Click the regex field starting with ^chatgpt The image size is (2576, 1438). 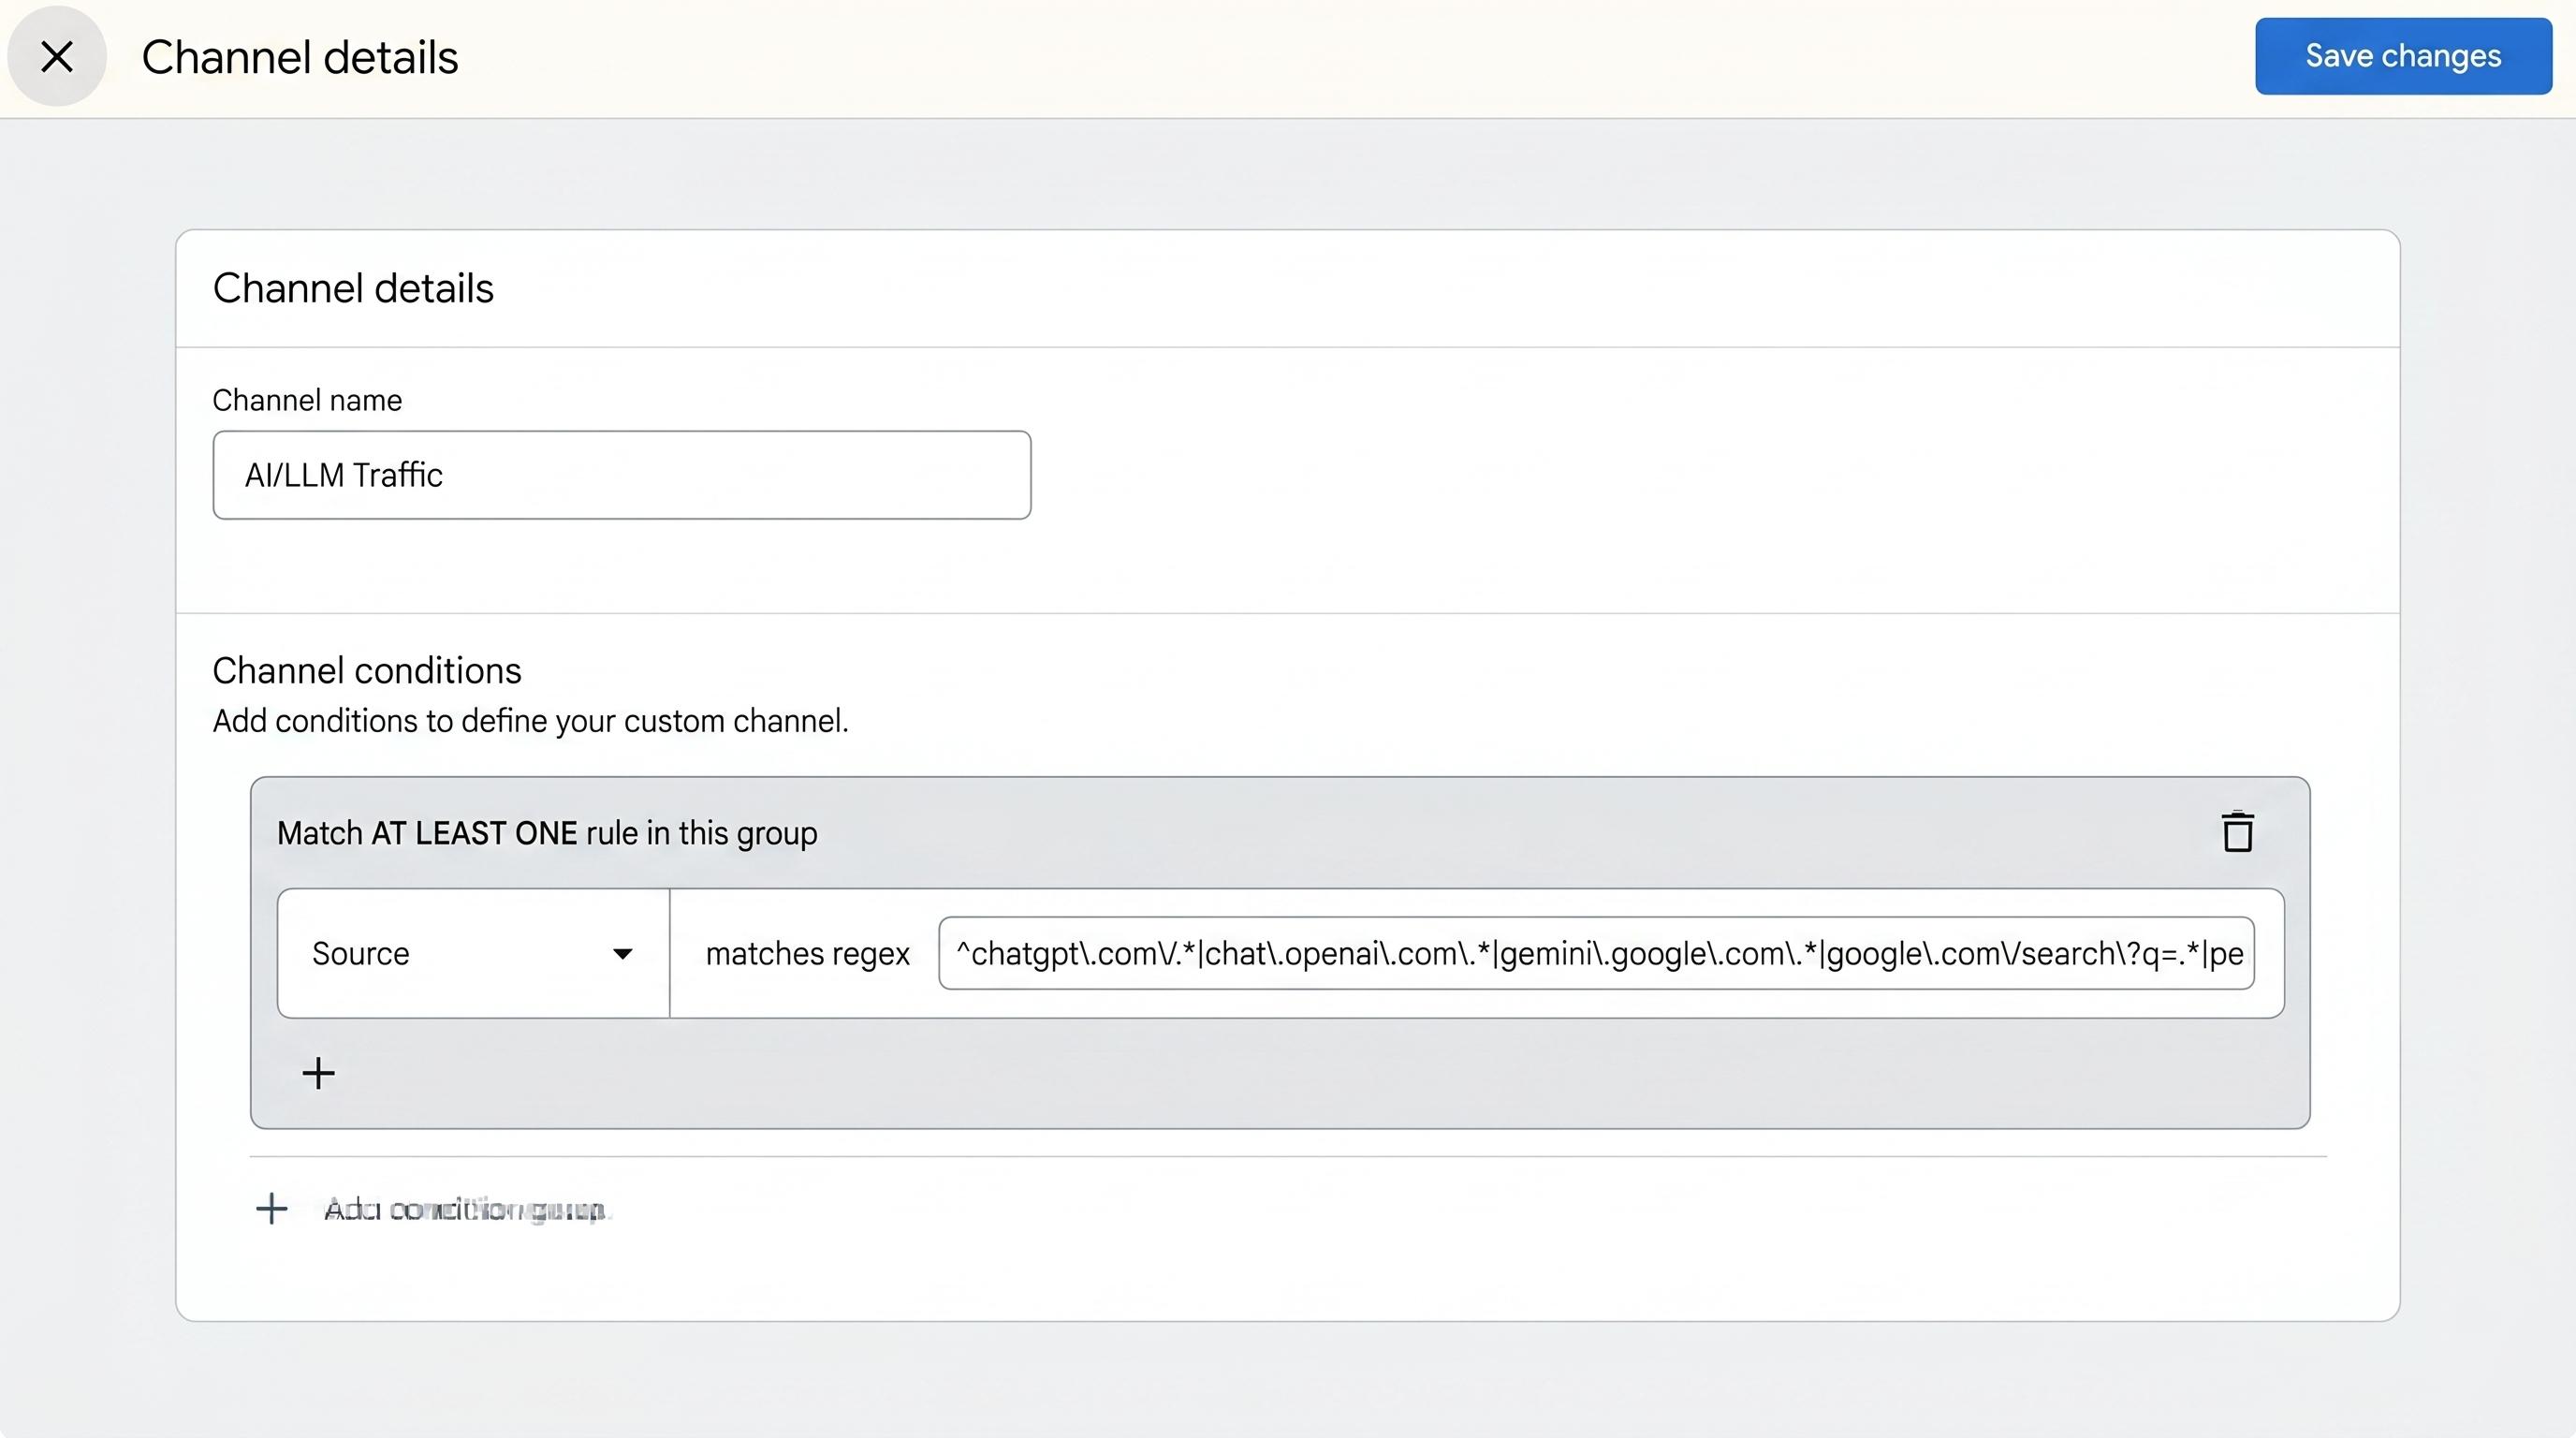(1596, 953)
